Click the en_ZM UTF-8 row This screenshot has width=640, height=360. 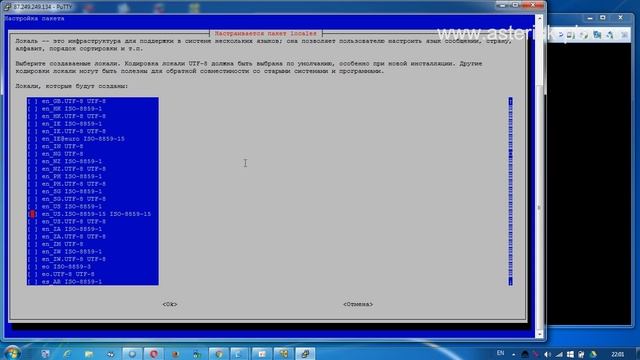click(x=93, y=244)
